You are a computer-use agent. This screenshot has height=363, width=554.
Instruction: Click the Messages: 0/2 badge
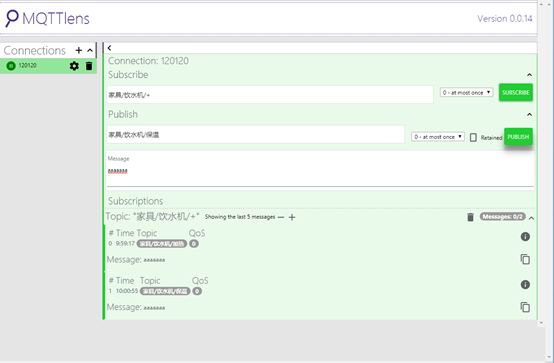(x=502, y=217)
